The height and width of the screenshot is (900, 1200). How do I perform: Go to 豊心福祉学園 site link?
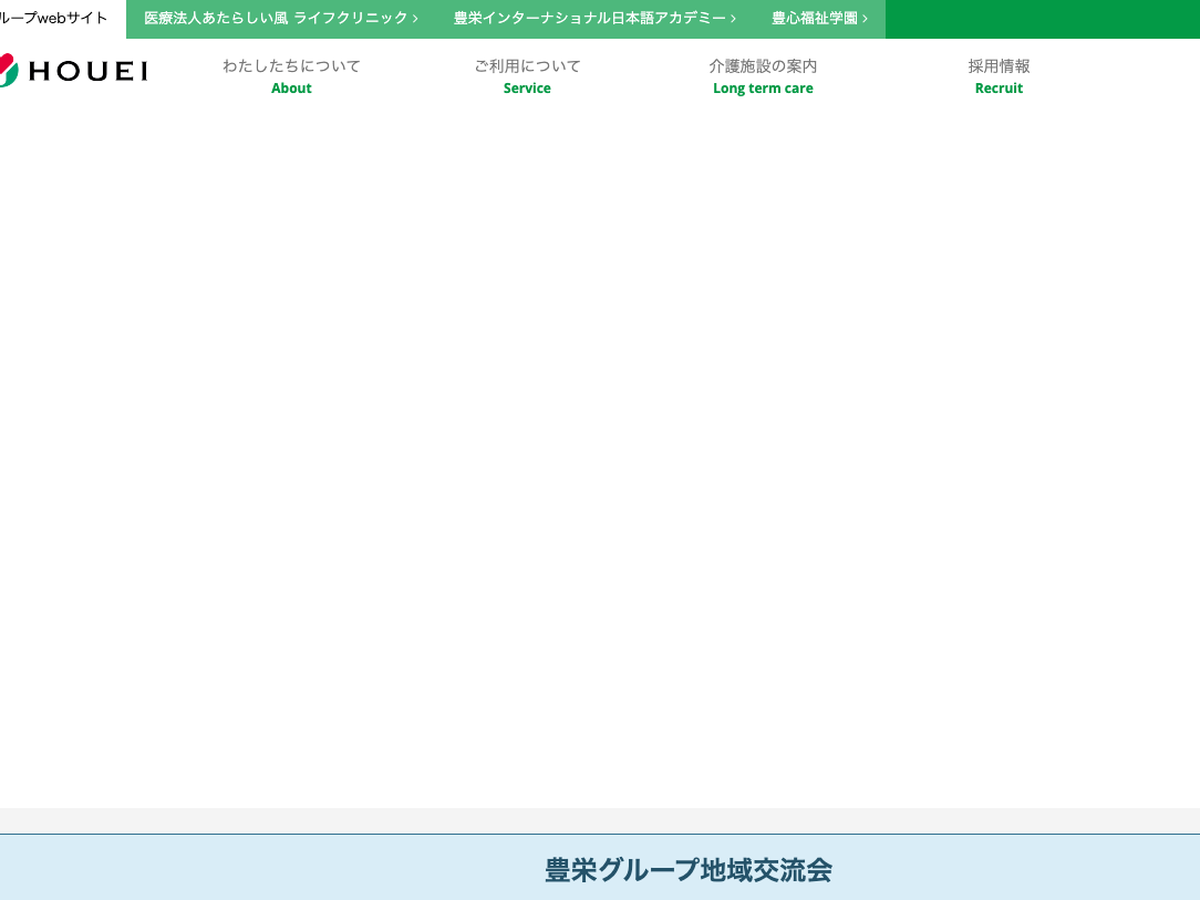pos(814,18)
